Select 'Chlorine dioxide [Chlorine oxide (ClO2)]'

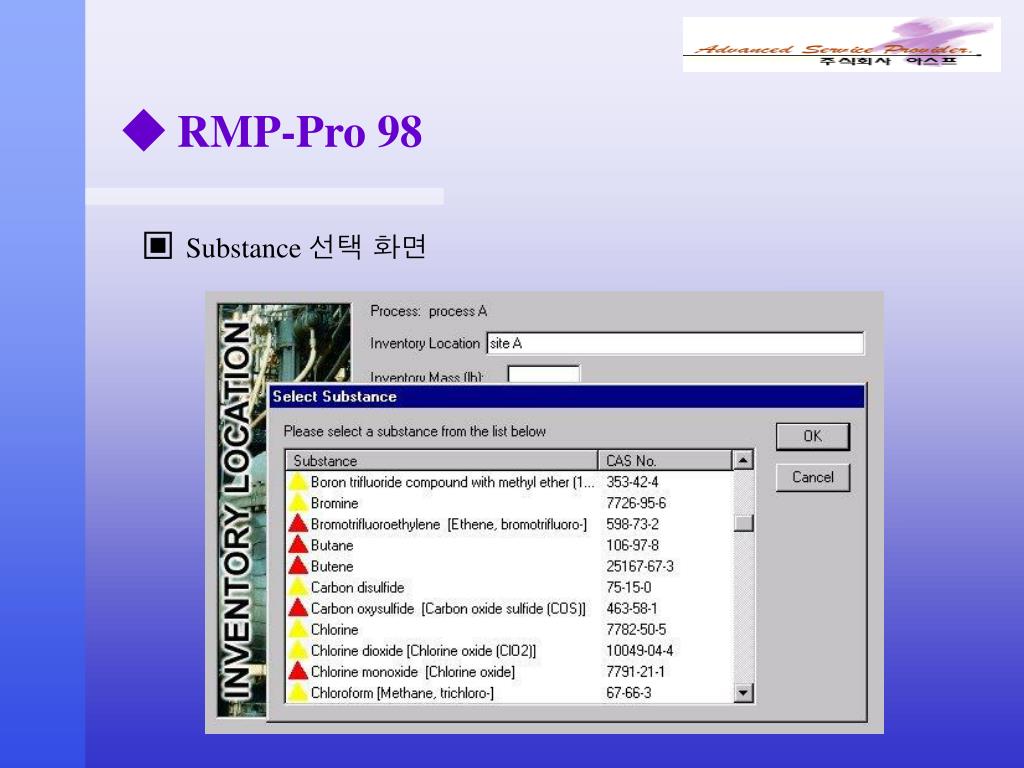[x=423, y=650]
